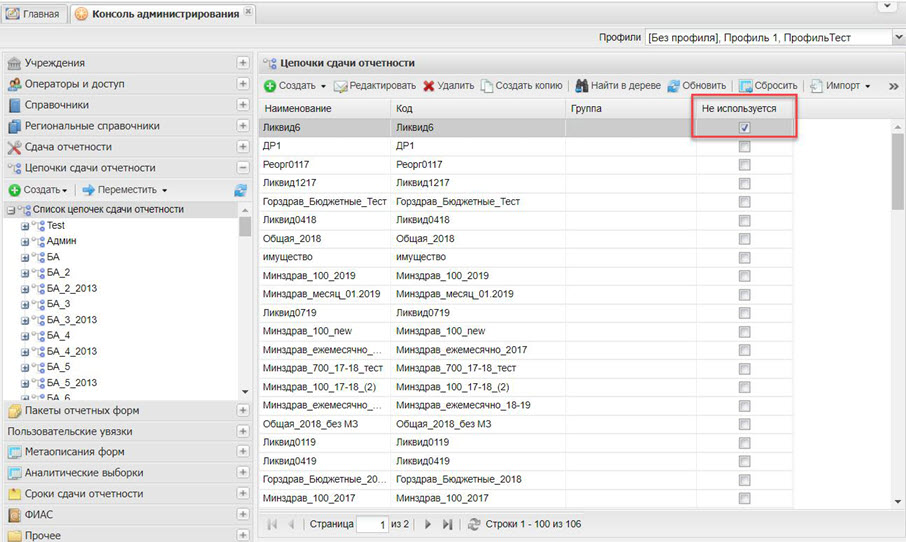Switch to the Главная tab
Image resolution: width=906 pixels, height=542 pixels.
pyautogui.click(x=35, y=14)
